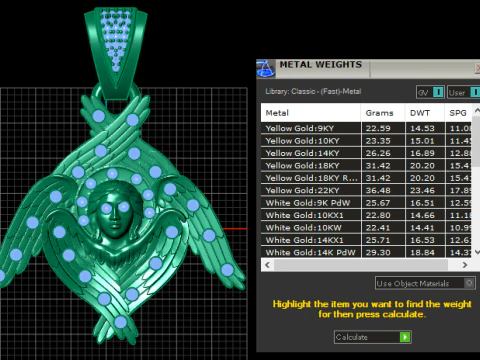Image resolution: width=480 pixels, height=360 pixels.
Task: Click the 36.48 grams value
Action: (378, 190)
